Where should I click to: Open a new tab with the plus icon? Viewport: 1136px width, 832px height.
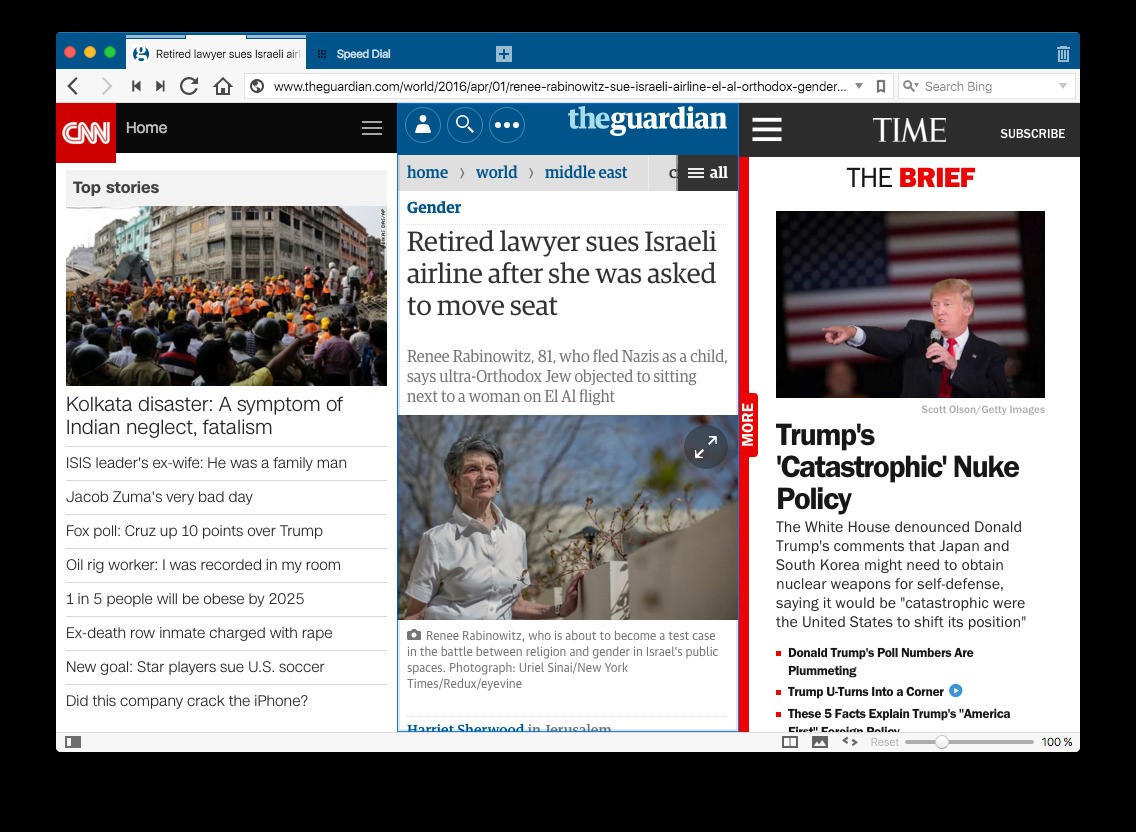coord(504,54)
